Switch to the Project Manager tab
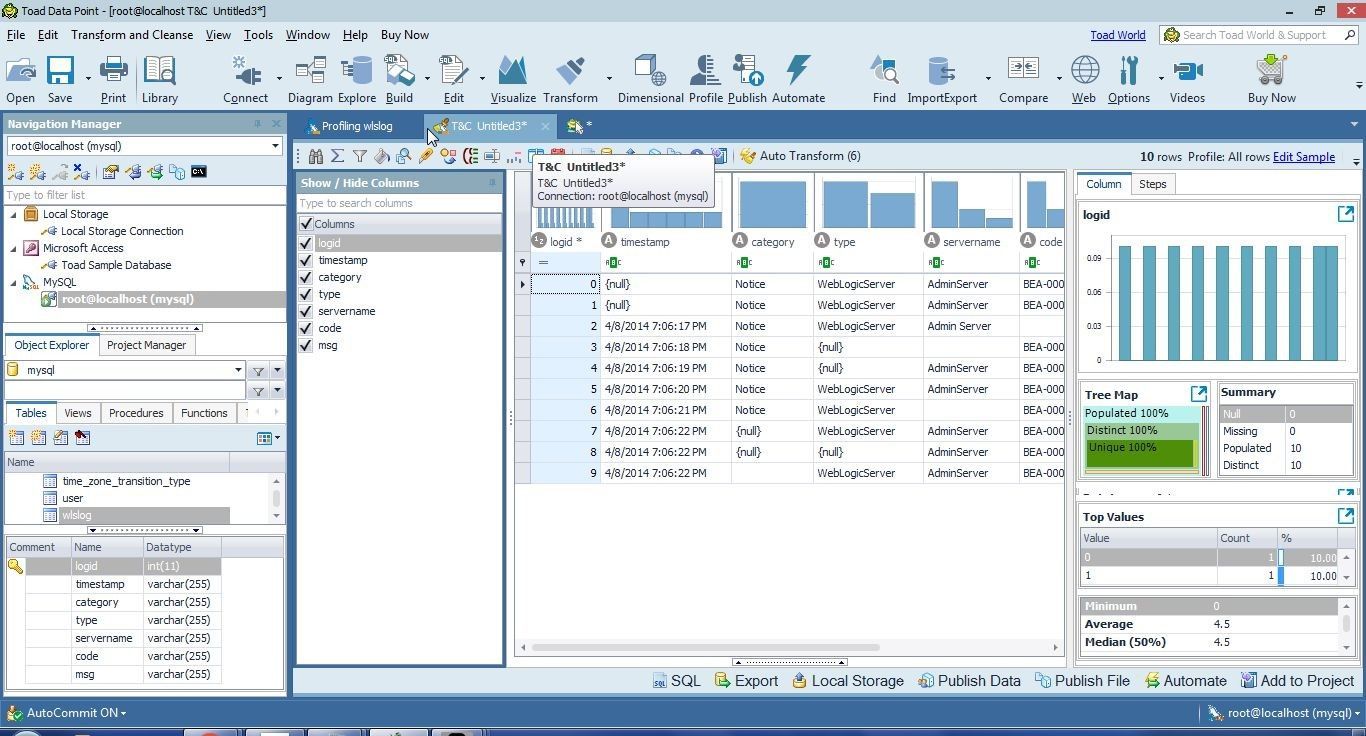 pyautogui.click(x=146, y=345)
